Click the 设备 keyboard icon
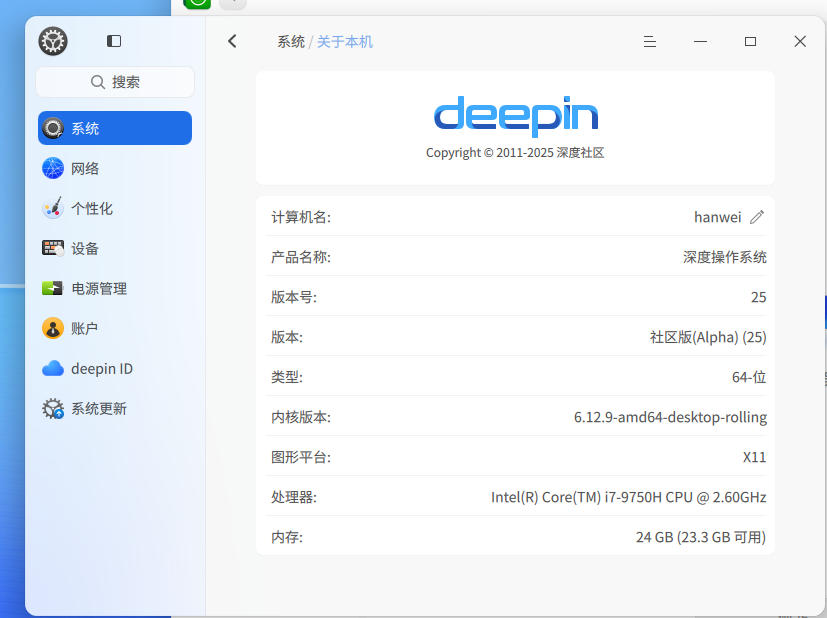 pos(53,248)
